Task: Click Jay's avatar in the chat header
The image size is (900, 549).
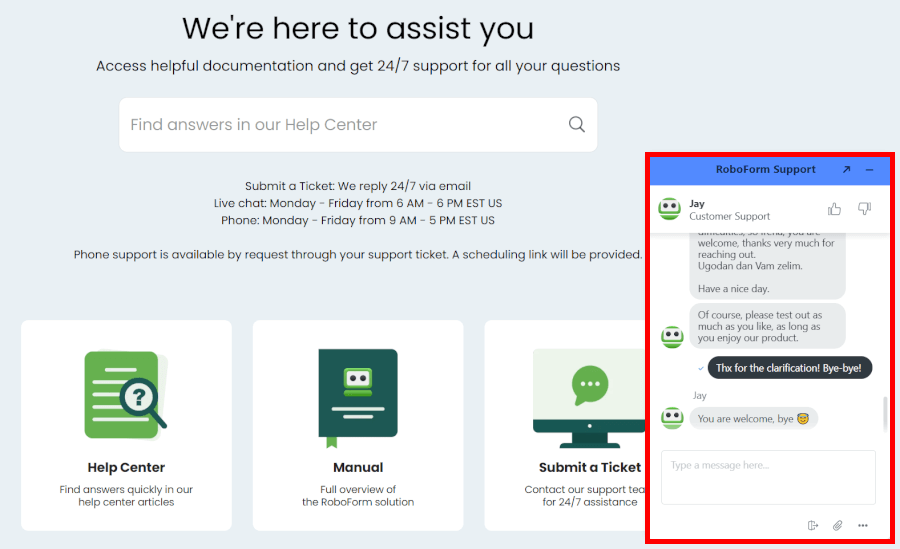Action: click(669, 209)
